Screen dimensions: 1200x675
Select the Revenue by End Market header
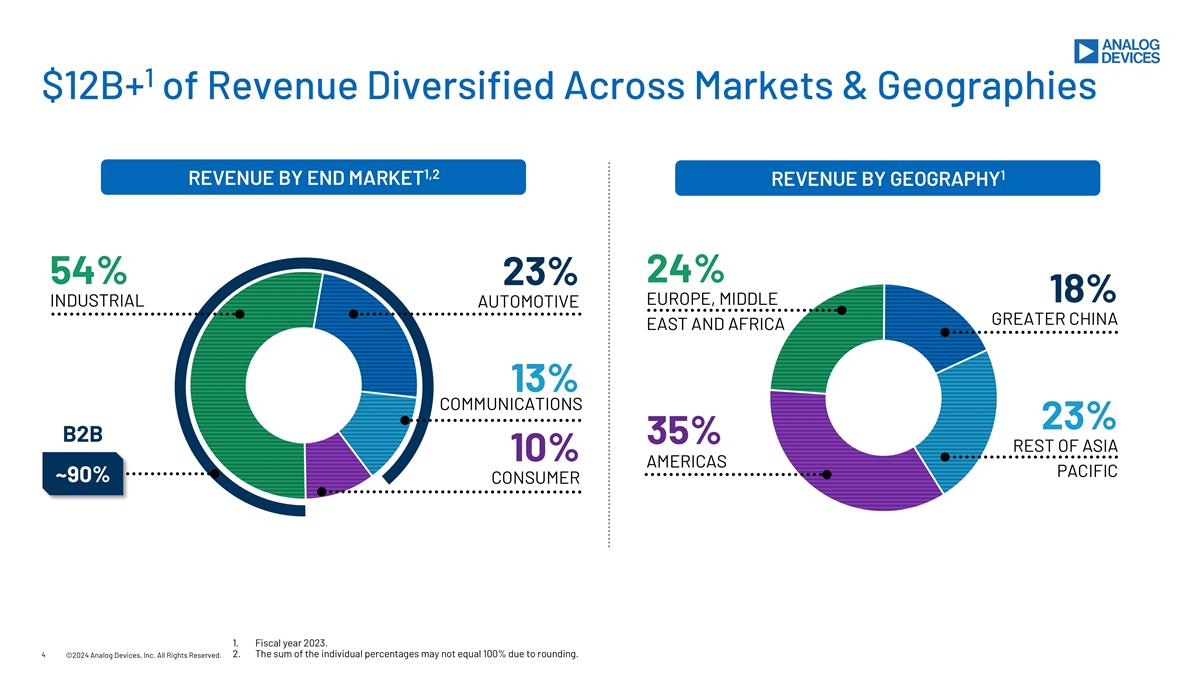click(x=314, y=178)
